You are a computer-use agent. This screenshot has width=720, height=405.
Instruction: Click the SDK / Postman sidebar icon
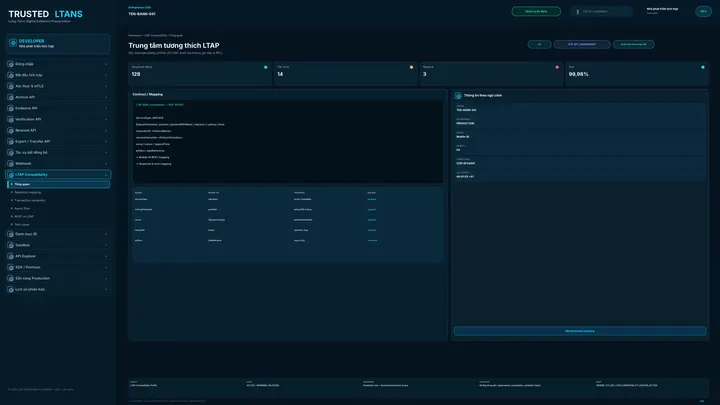click(11, 267)
